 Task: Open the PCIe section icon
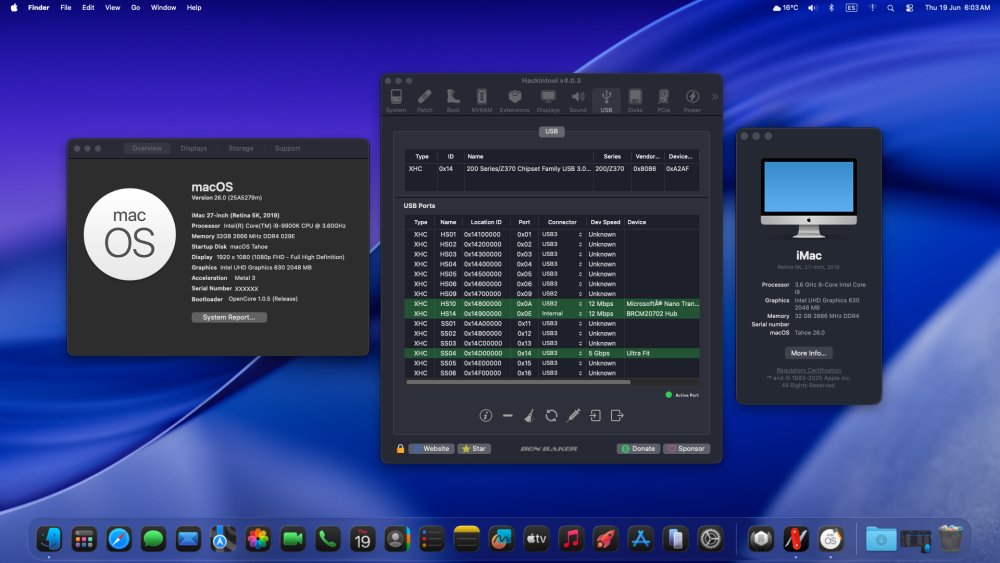[x=664, y=101]
